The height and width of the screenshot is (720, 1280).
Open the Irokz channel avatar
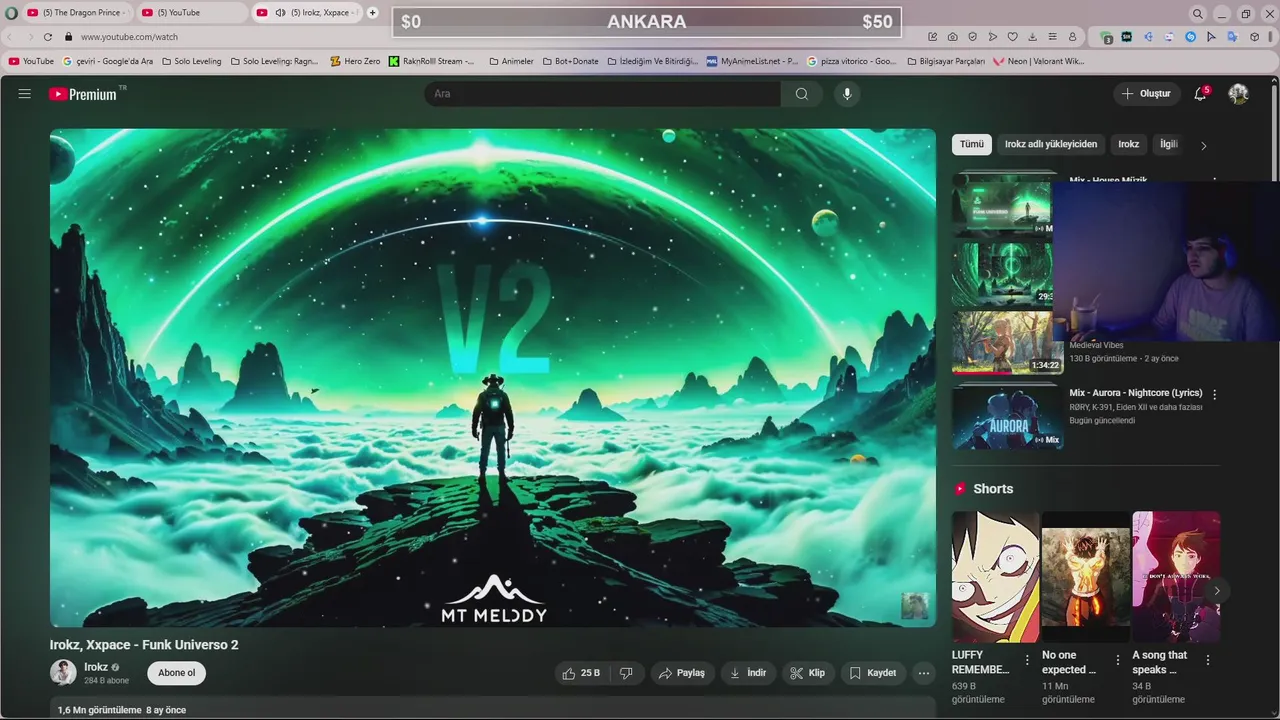pos(63,672)
